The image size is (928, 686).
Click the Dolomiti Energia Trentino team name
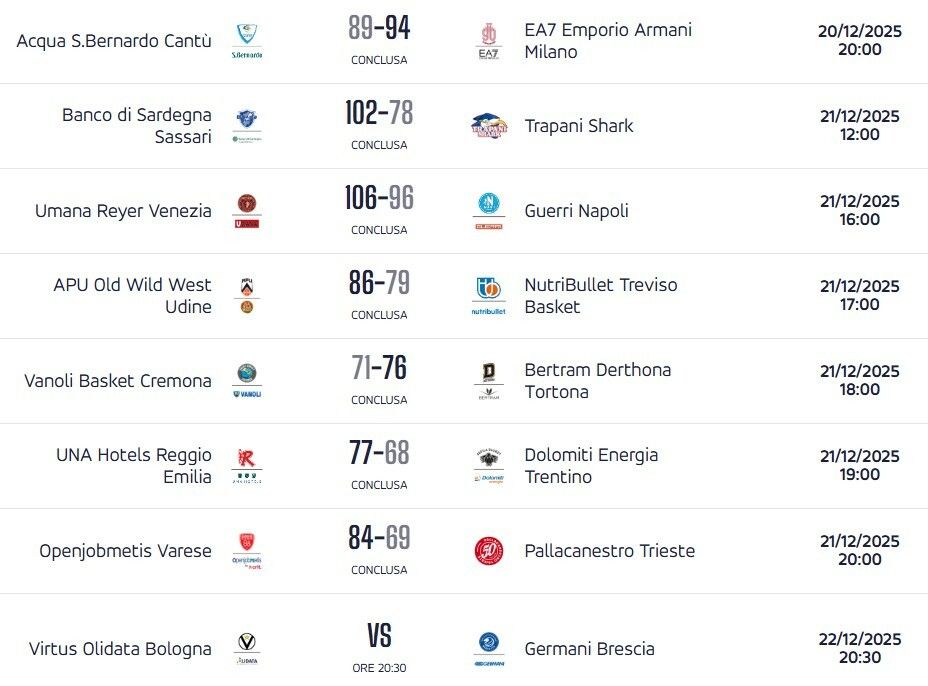click(x=591, y=466)
